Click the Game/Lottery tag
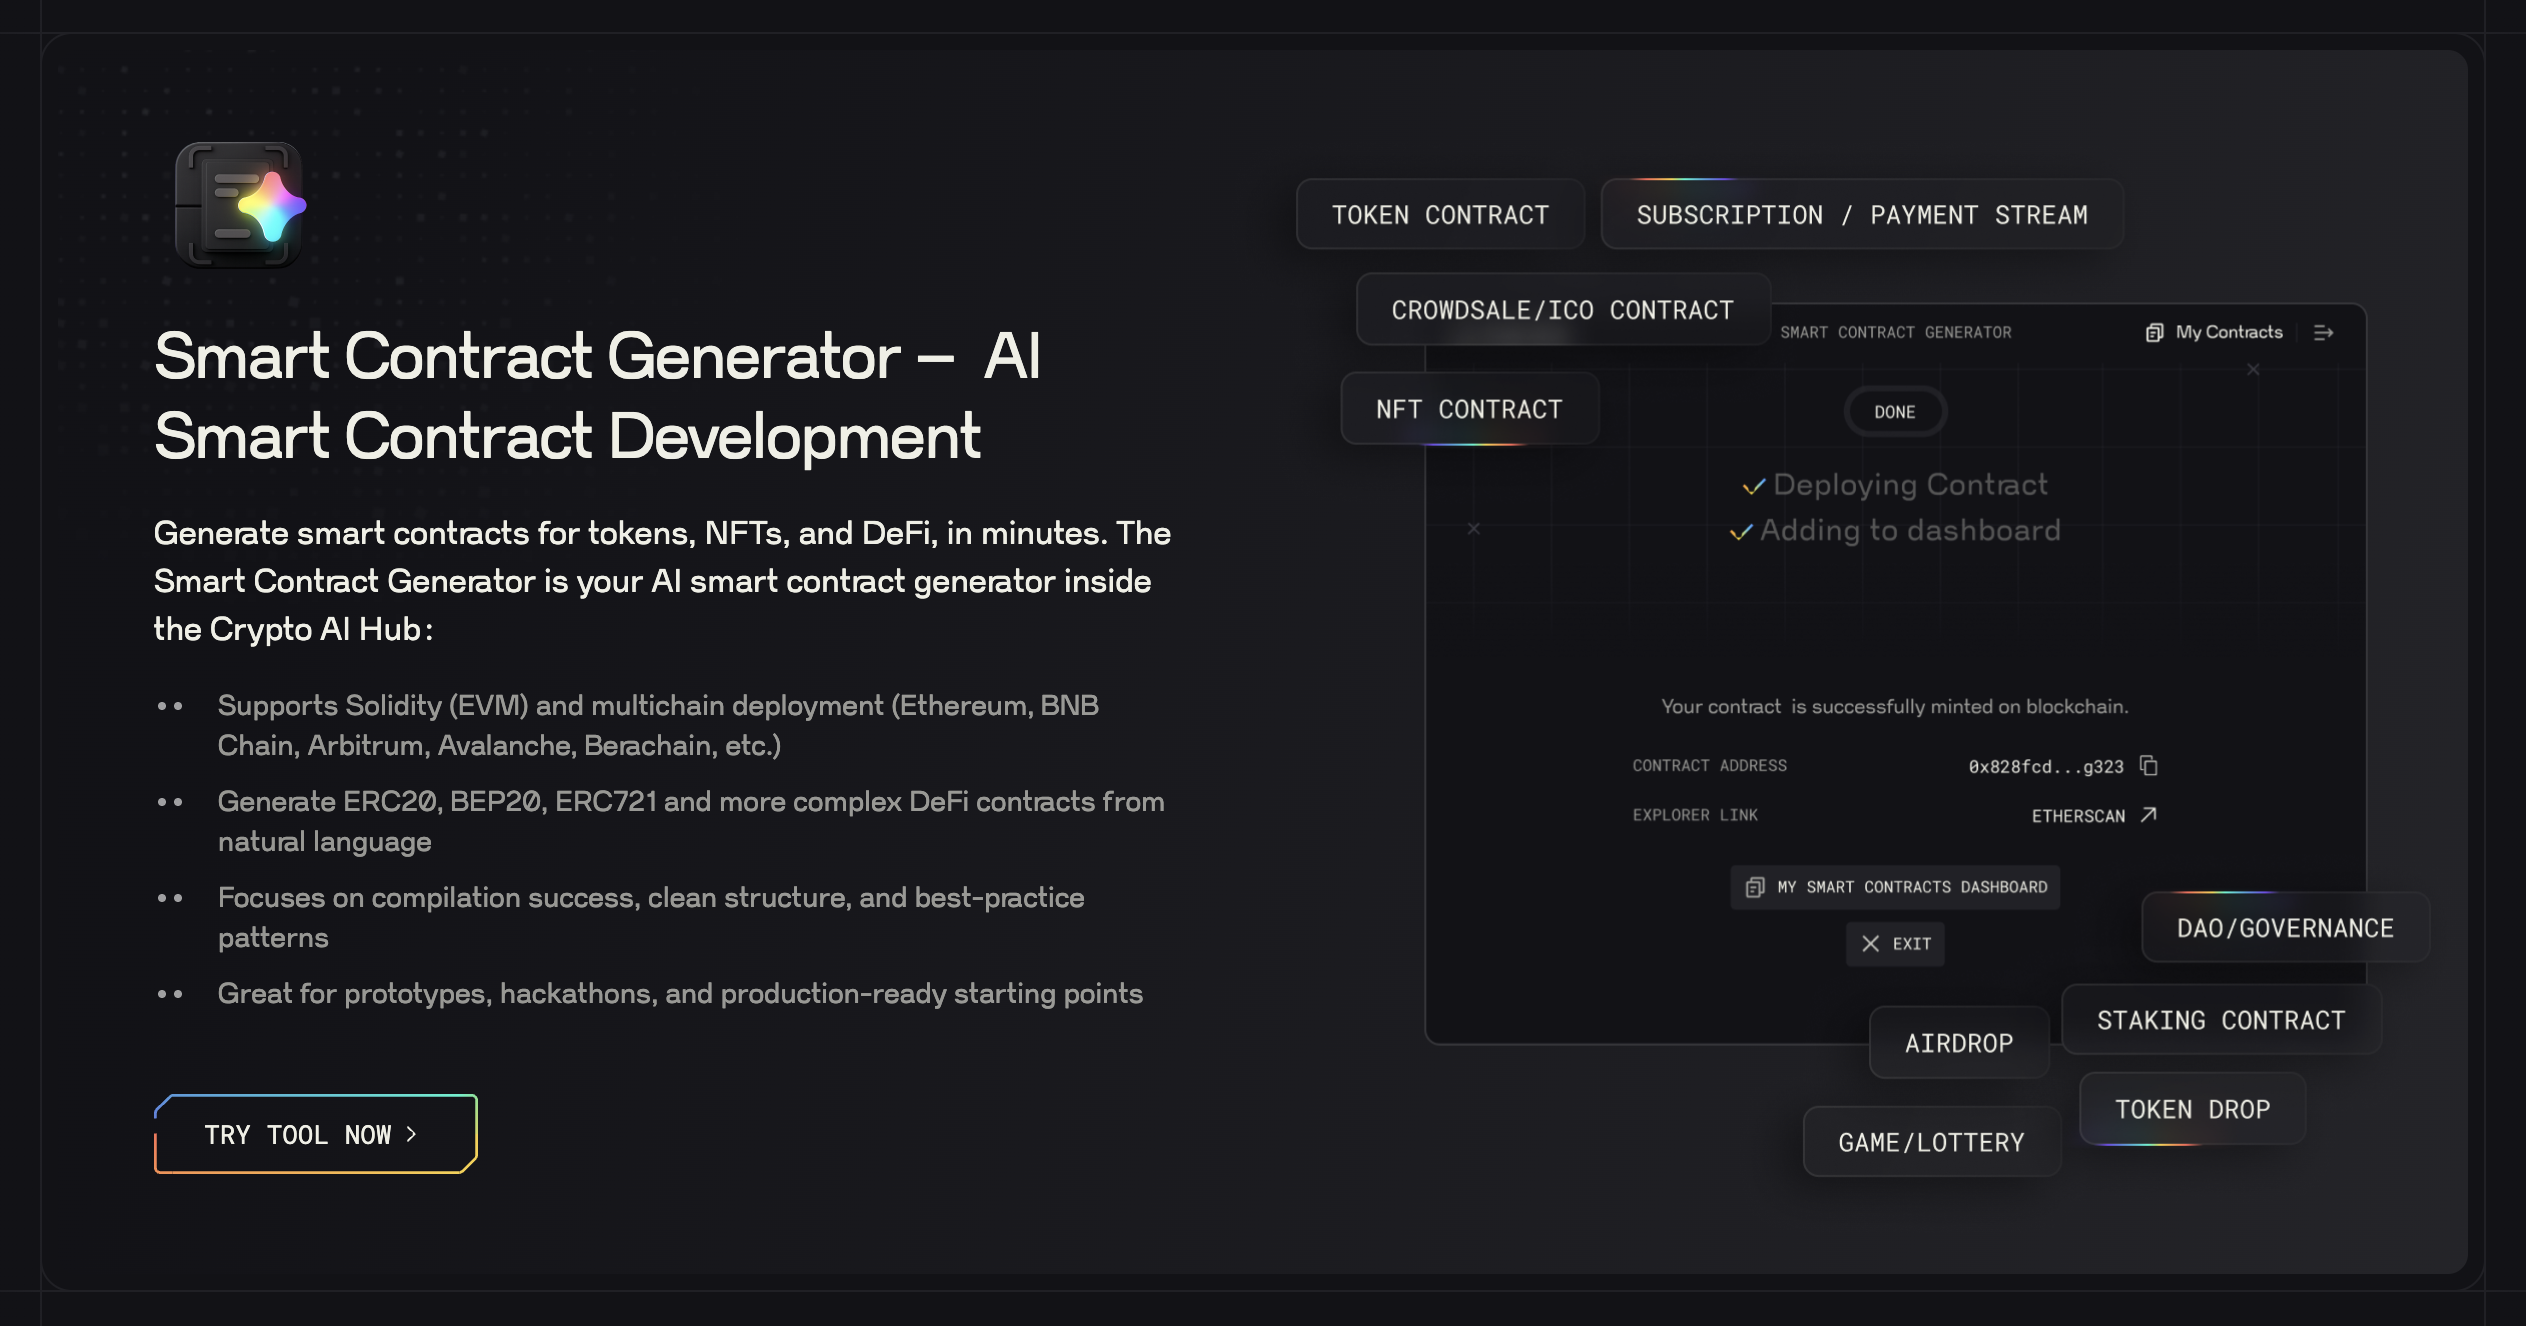The height and width of the screenshot is (1326, 2526). pos(1930,1142)
